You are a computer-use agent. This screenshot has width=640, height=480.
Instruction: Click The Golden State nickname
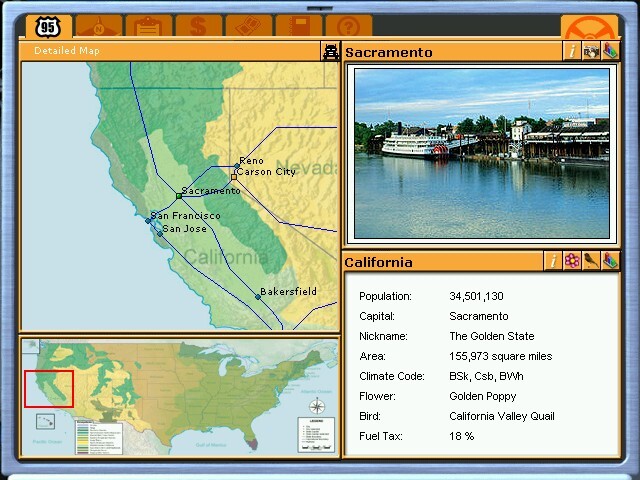pyautogui.click(x=492, y=336)
